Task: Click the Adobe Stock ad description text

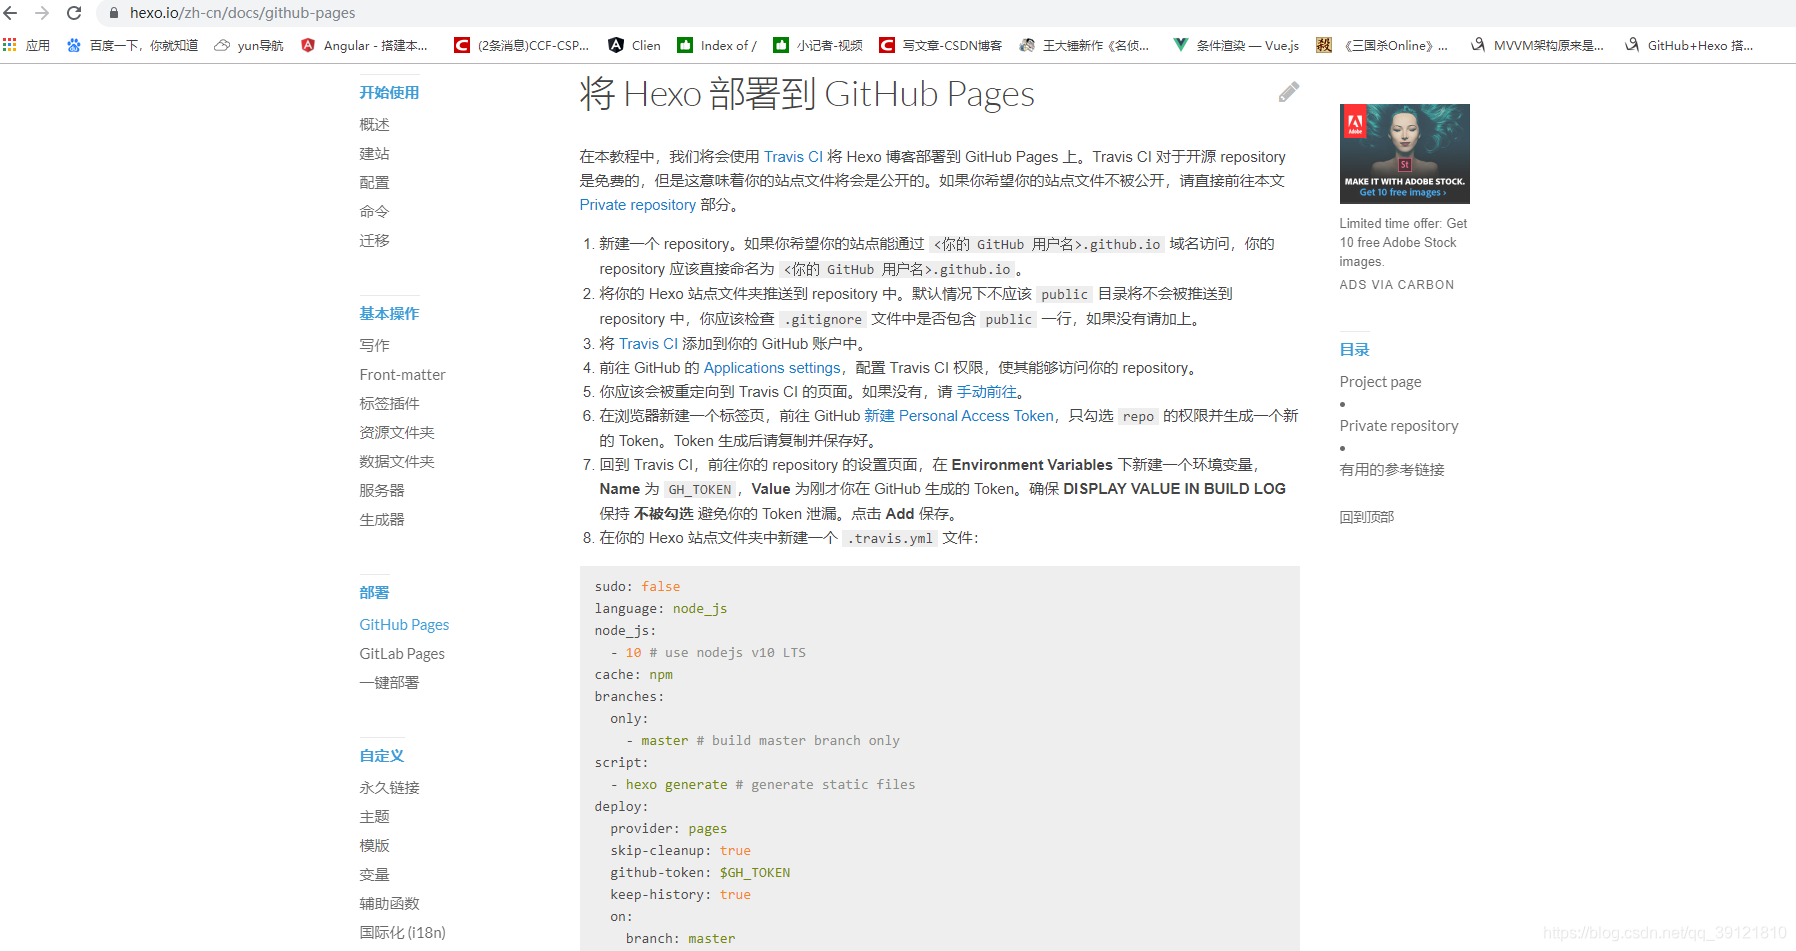Action: 1404,242
